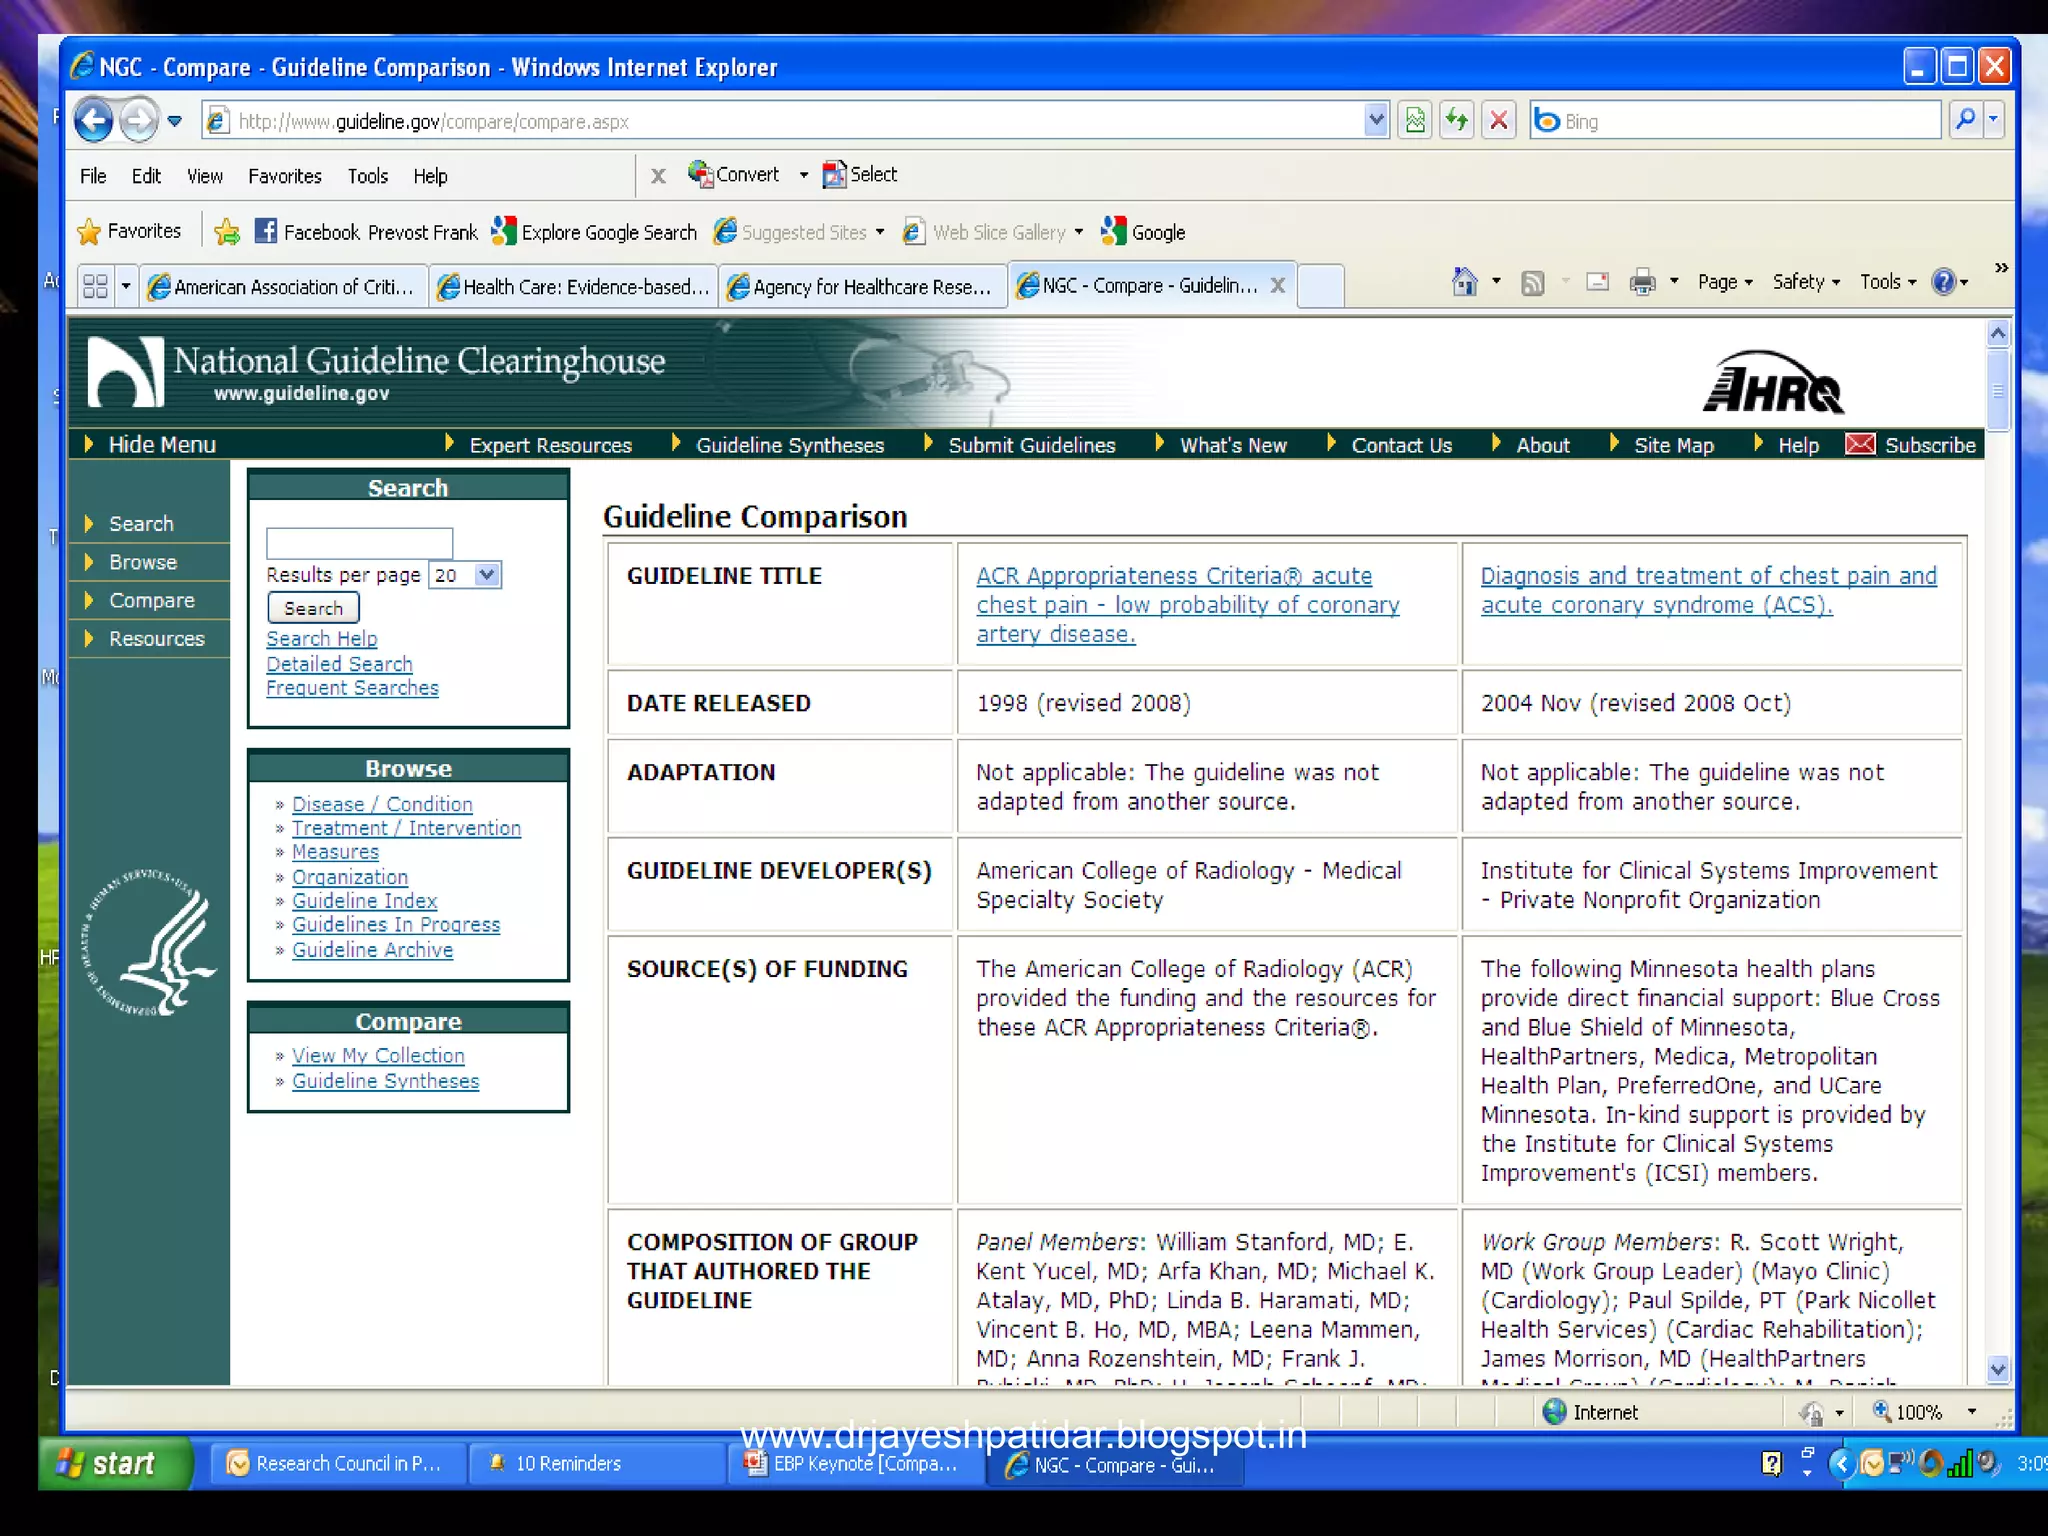Click the Quick Tabs grid icon
Viewport: 2048px width, 1536px height.
point(95,287)
